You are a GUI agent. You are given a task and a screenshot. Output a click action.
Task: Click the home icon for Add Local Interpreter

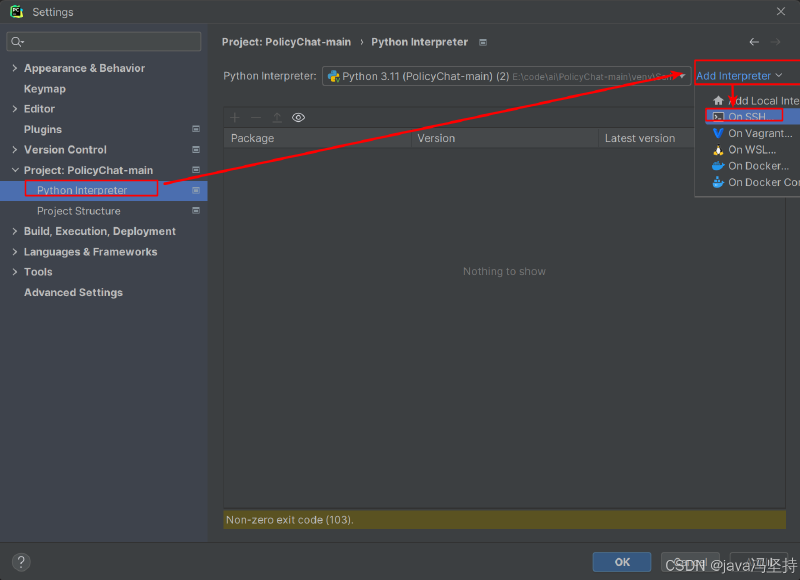pyautogui.click(x=718, y=100)
